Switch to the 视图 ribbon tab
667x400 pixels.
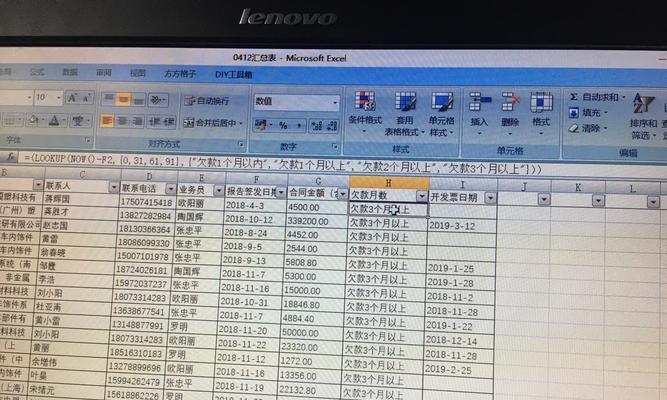[137, 73]
